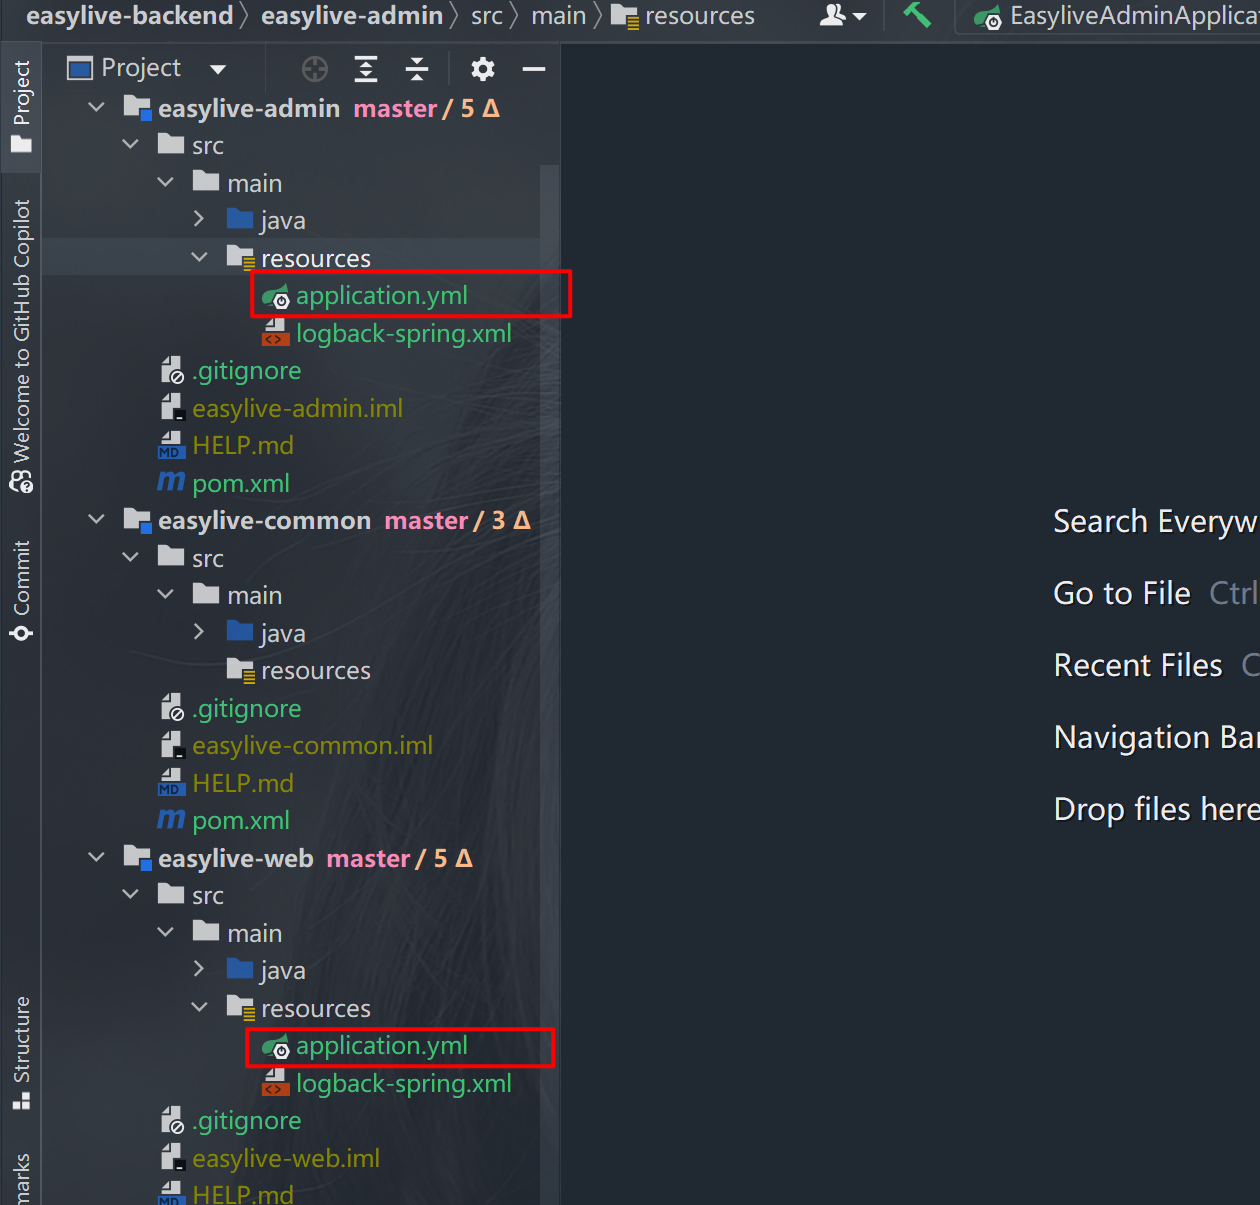
Task: Open the Project view type dropdown
Action: (x=218, y=69)
